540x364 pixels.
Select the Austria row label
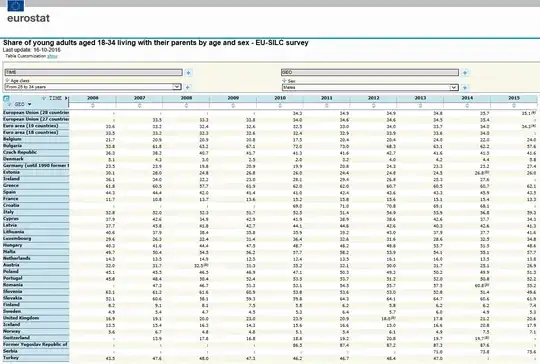11,265
